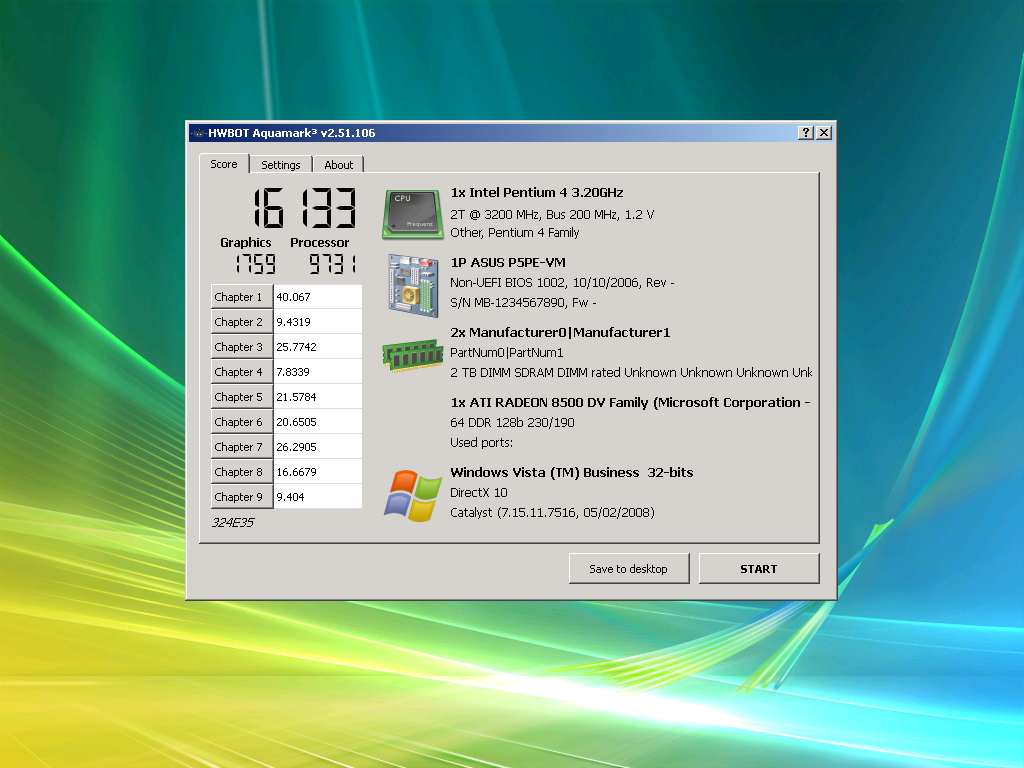The width and height of the screenshot is (1024, 768).
Task: Click the Chapter 7 value 26.2905
Action: [x=317, y=447]
